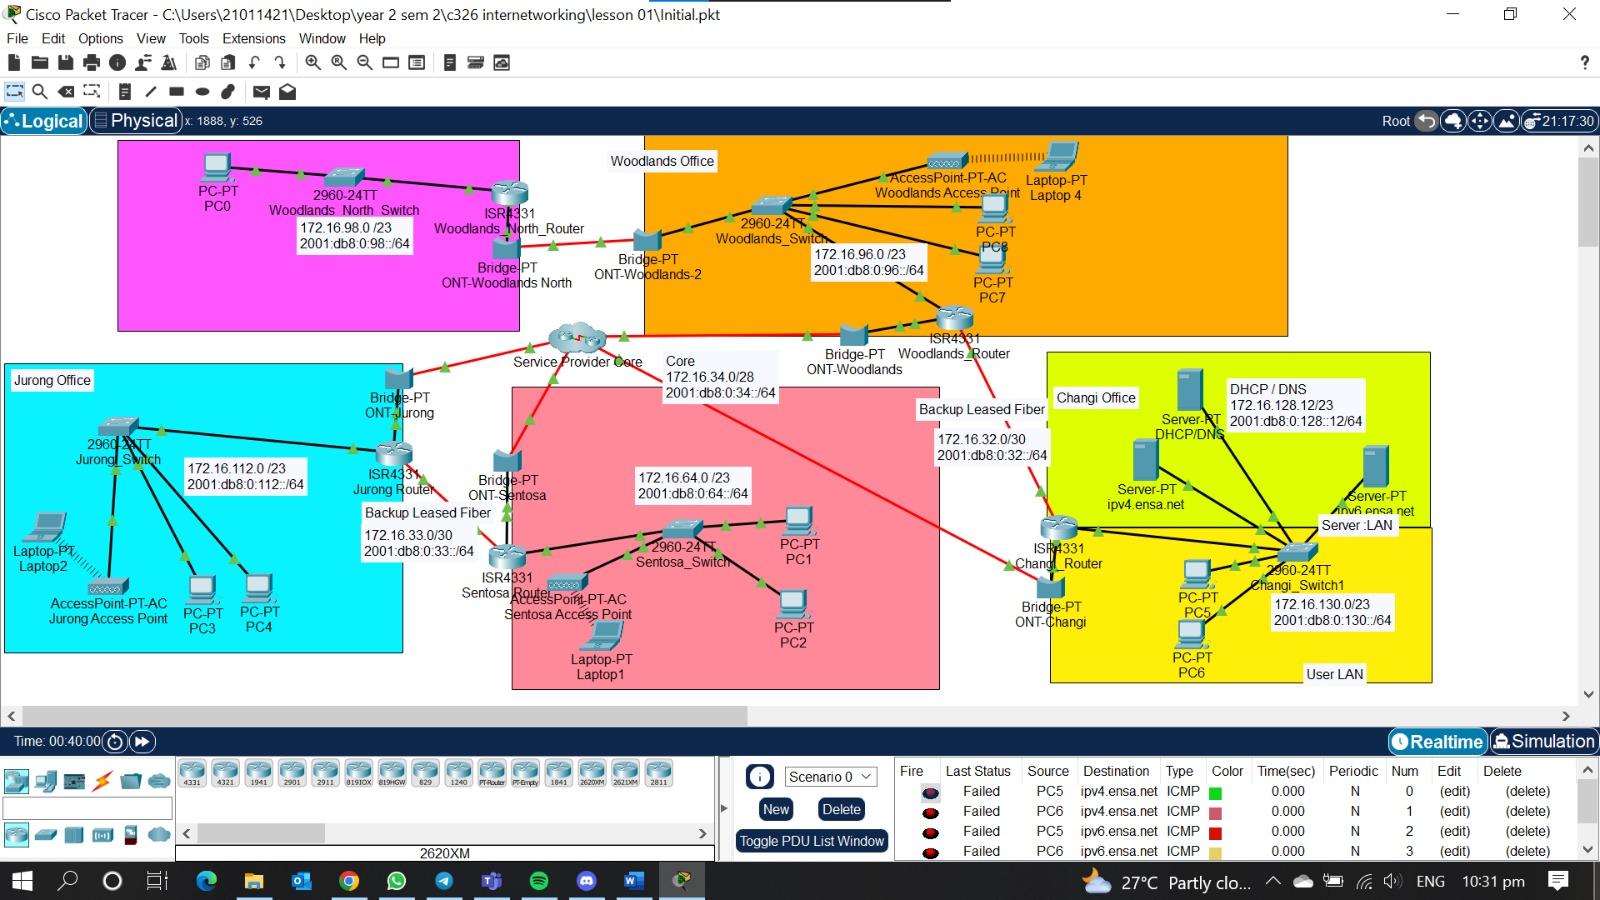Show hidden icons in system tray
The height and width of the screenshot is (900, 1600).
[1274, 882]
